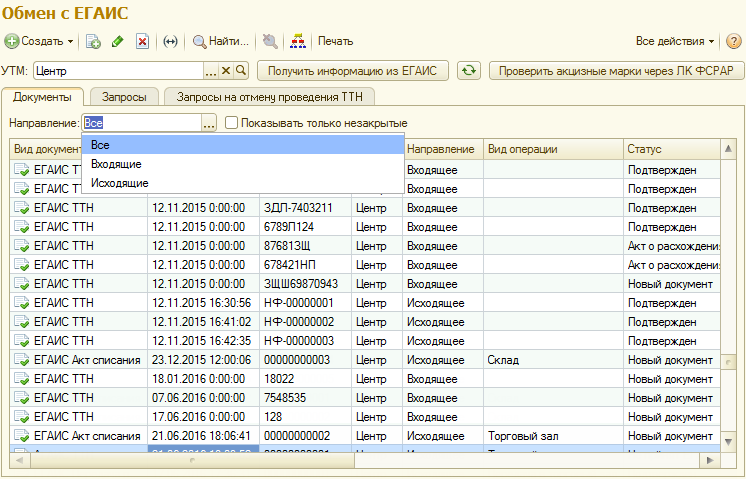Click the green refresh arrows button
Image resolution: width=746 pixels, height=479 pixels.
pos(468,71)
